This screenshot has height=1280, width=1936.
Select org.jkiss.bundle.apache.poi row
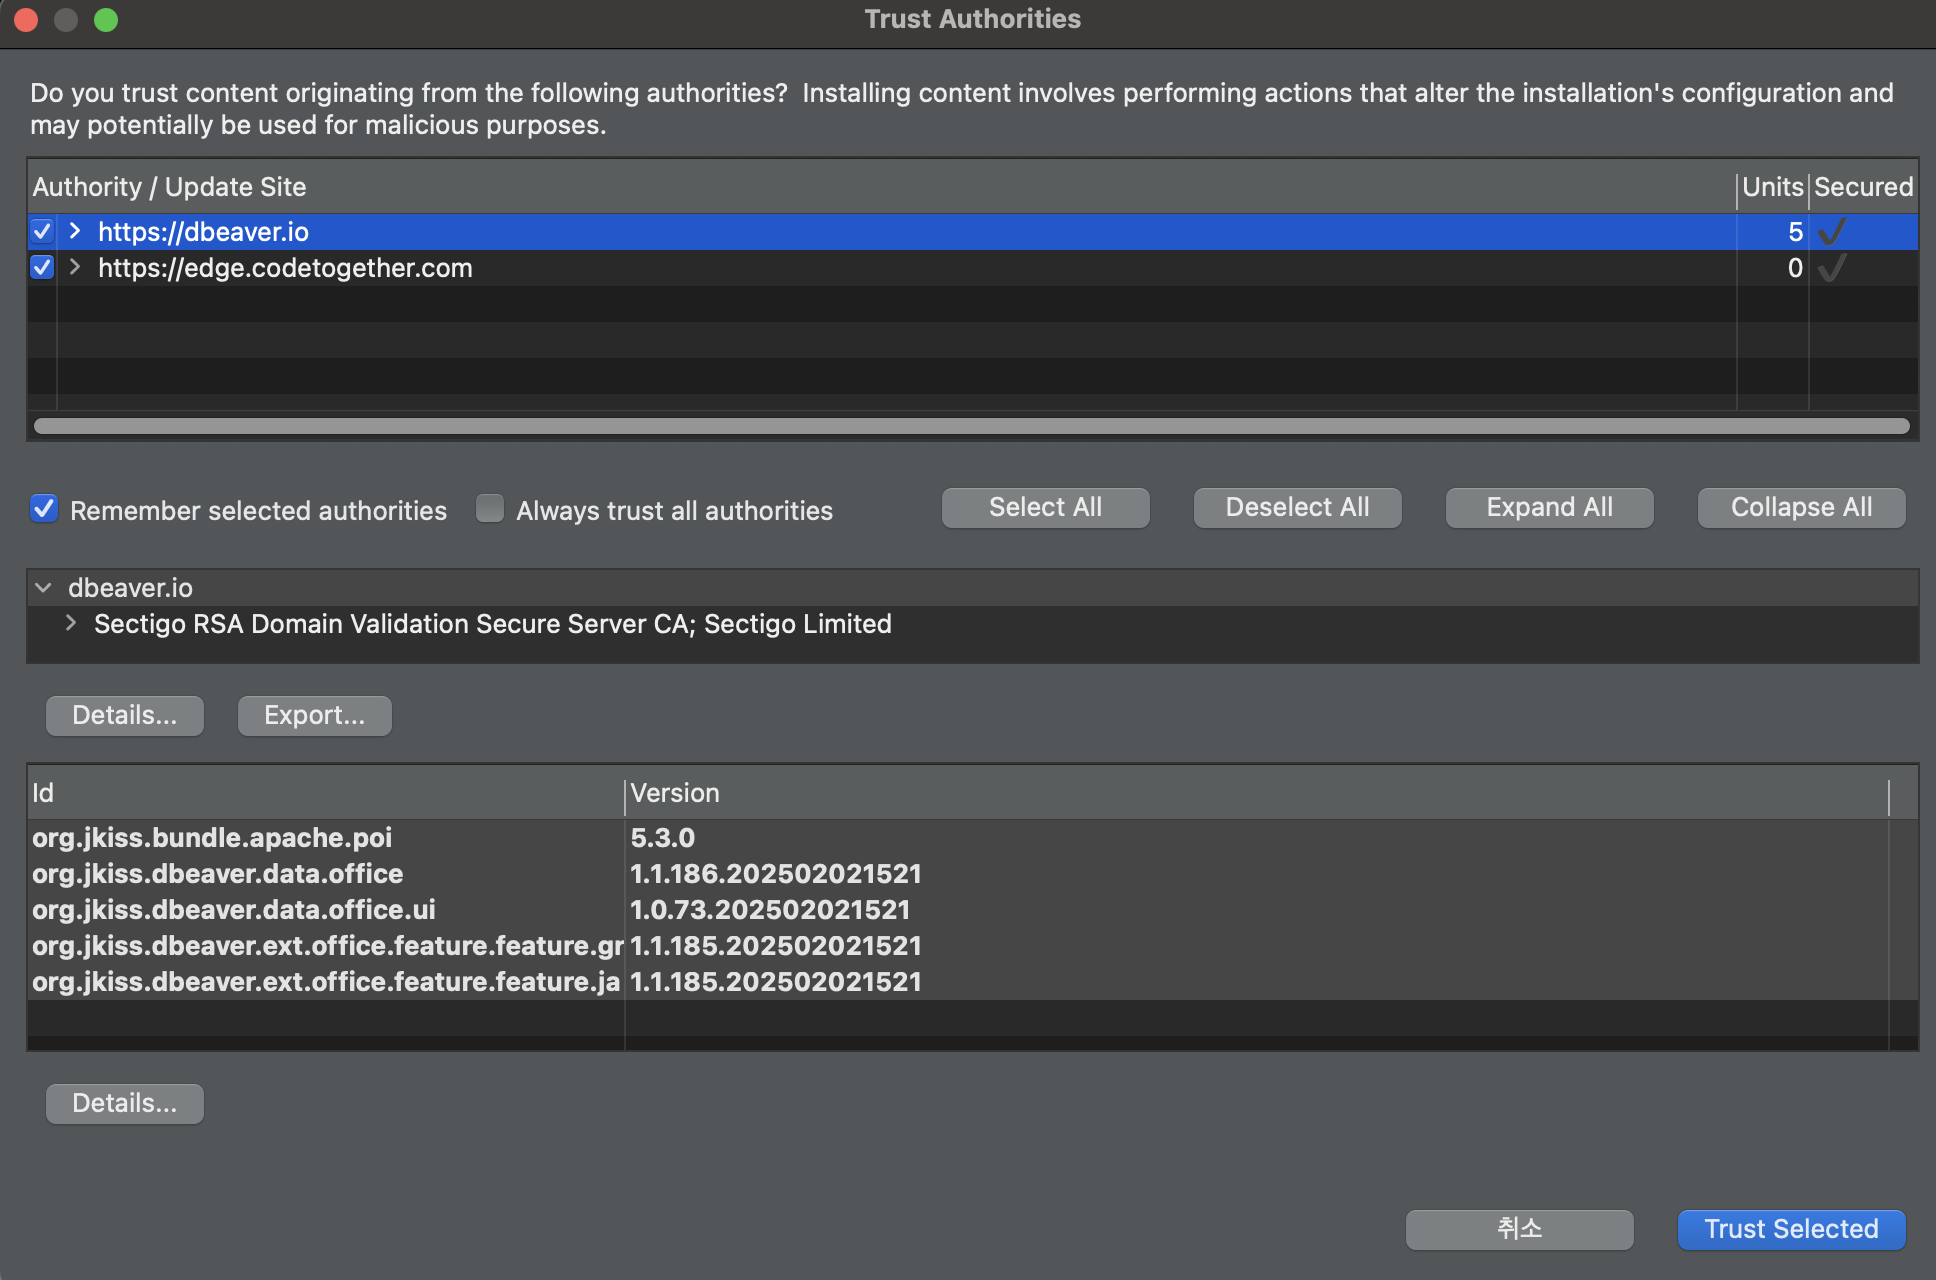coord(212,838)
